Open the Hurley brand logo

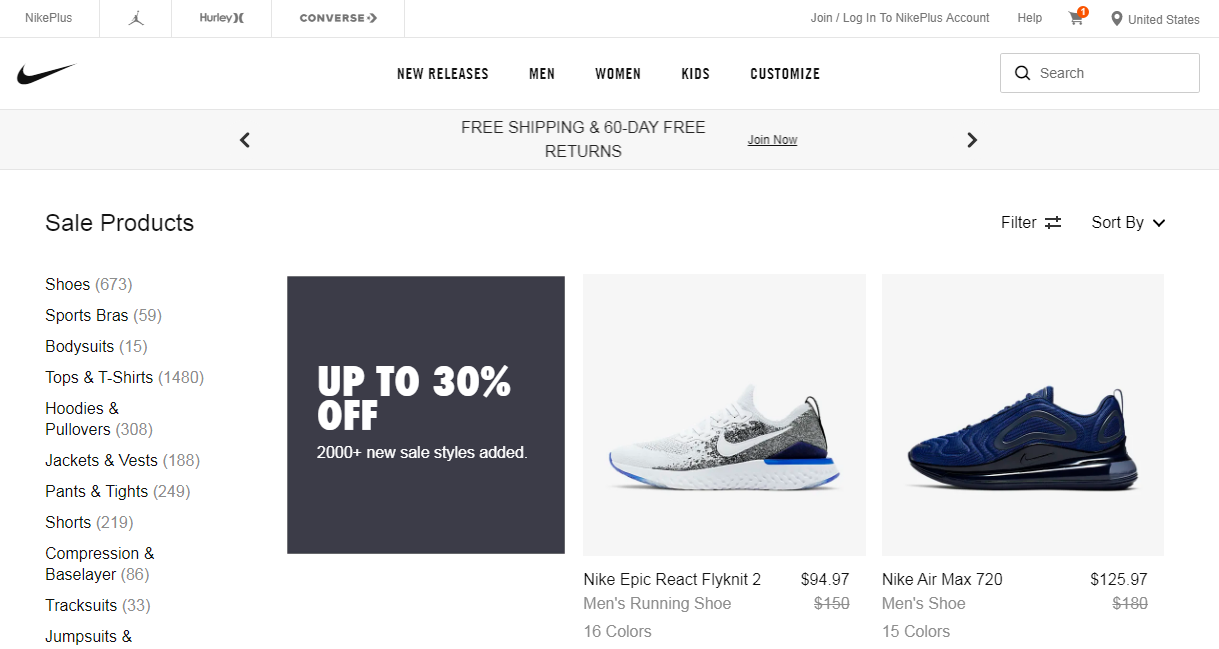pyautogui.click(x=221, y=18)
